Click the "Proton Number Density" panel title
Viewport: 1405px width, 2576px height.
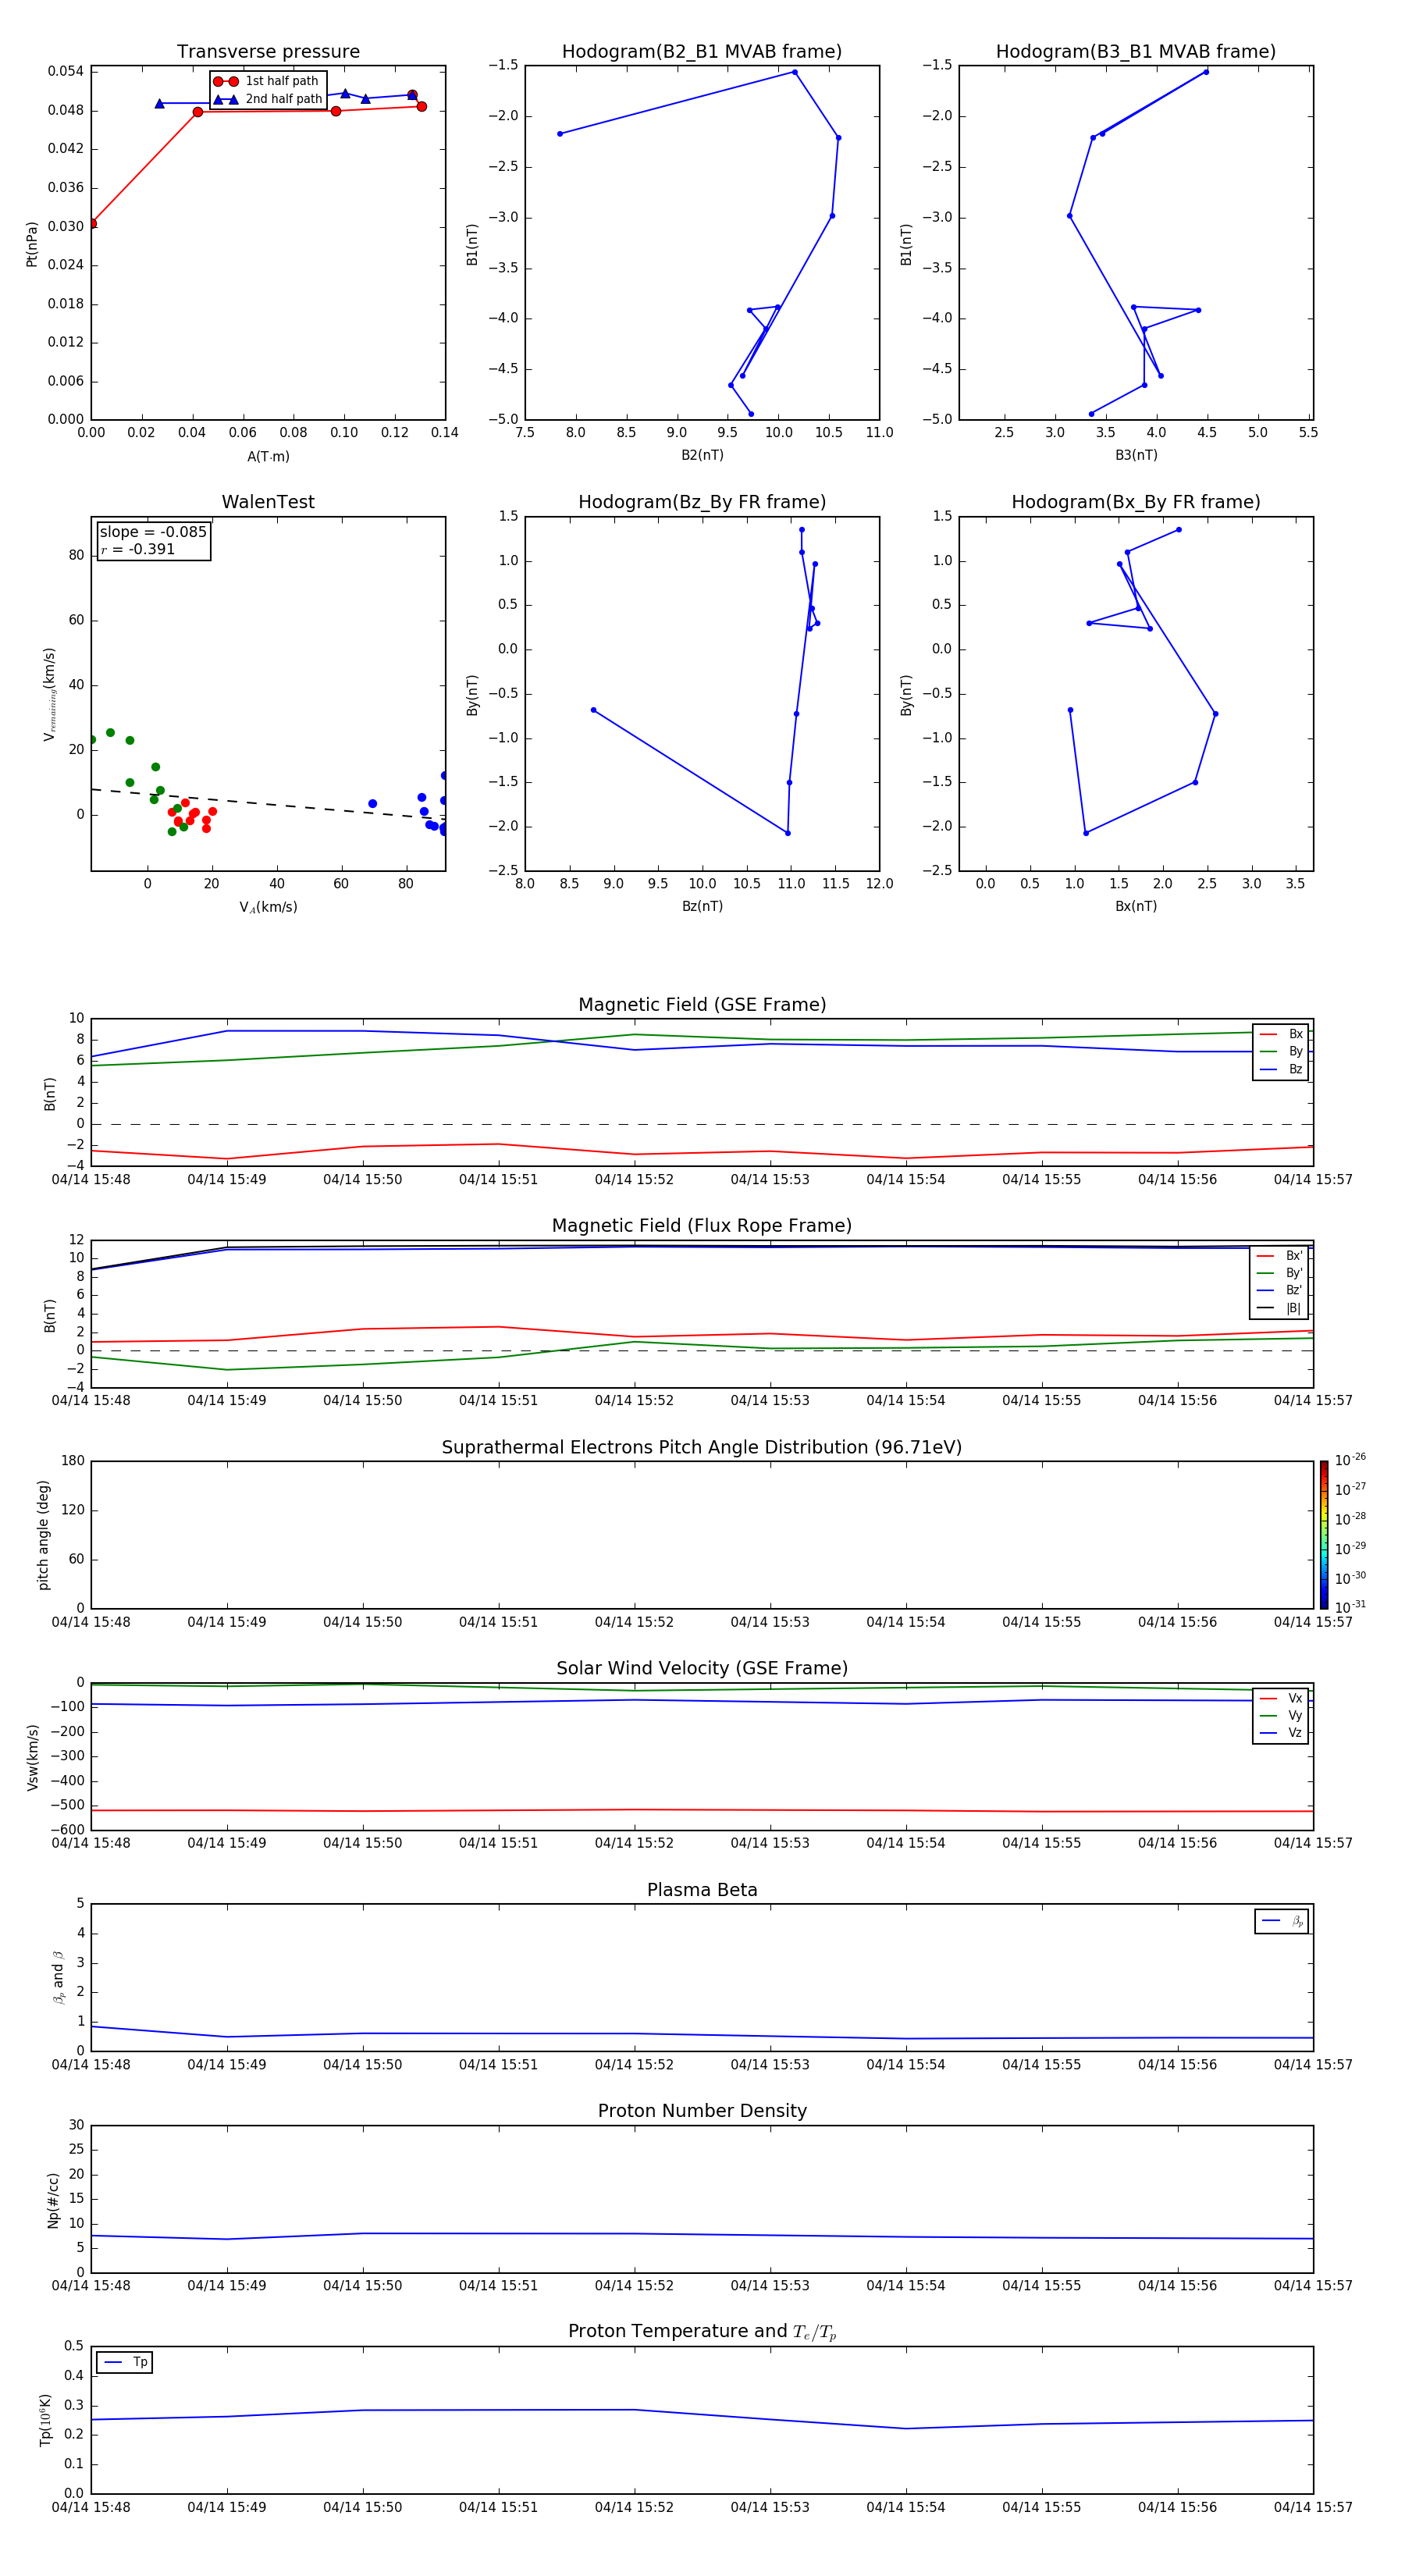click(x=702, y=2111)
